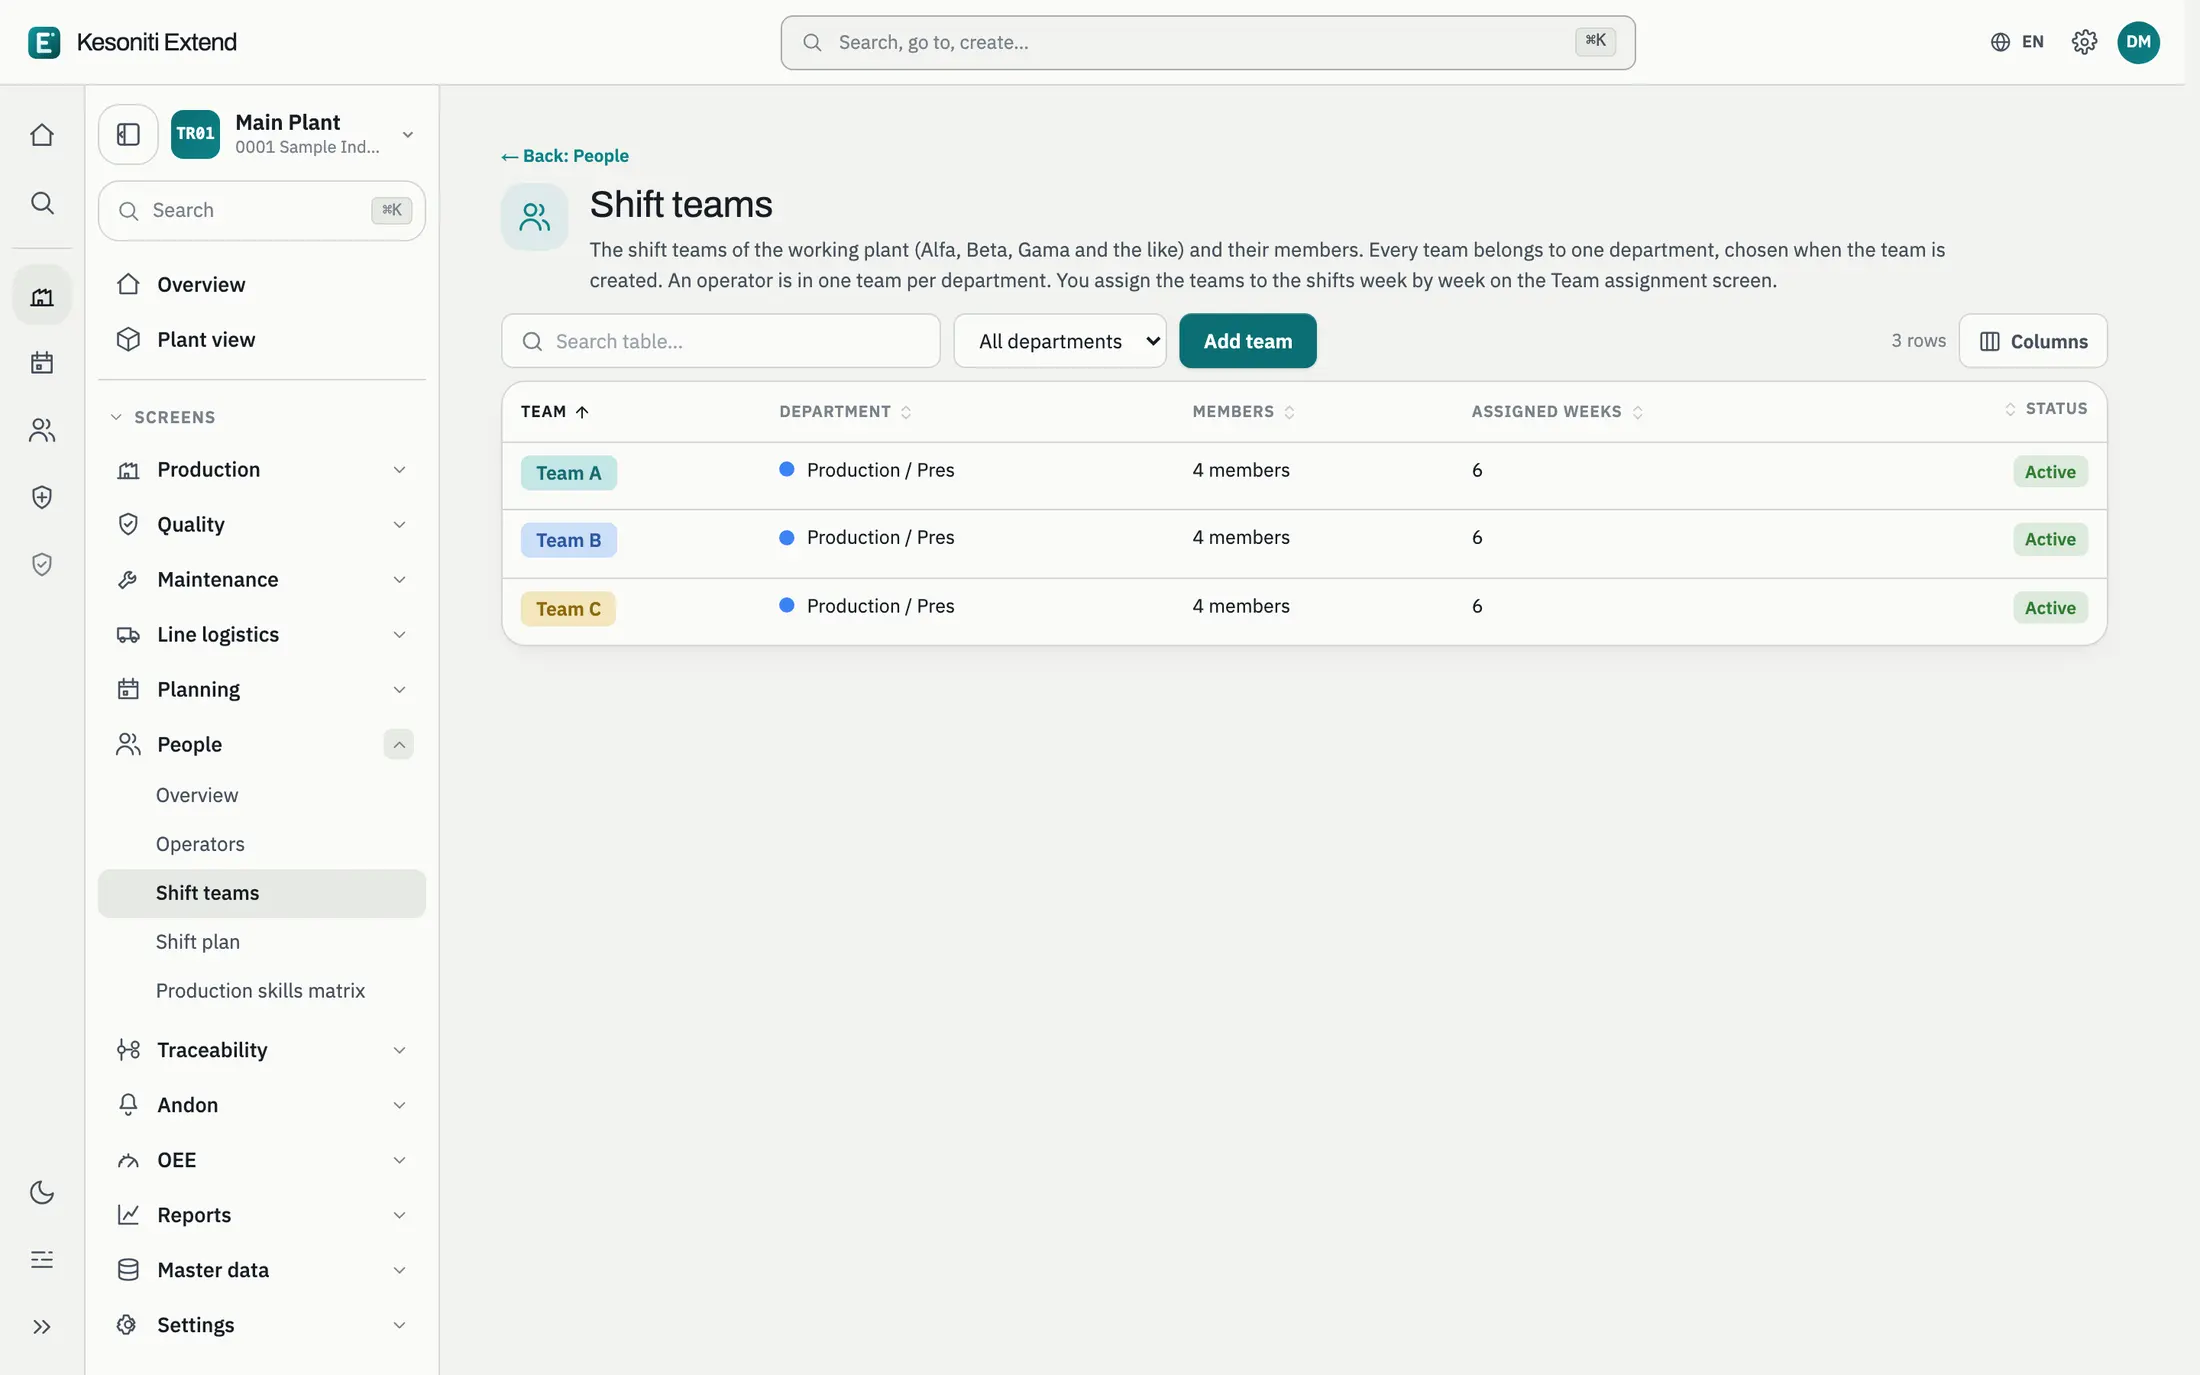Open the list-lines icon in the left rail
The width and height of the screenshot is (2200, 1375).
point(42,1259)
